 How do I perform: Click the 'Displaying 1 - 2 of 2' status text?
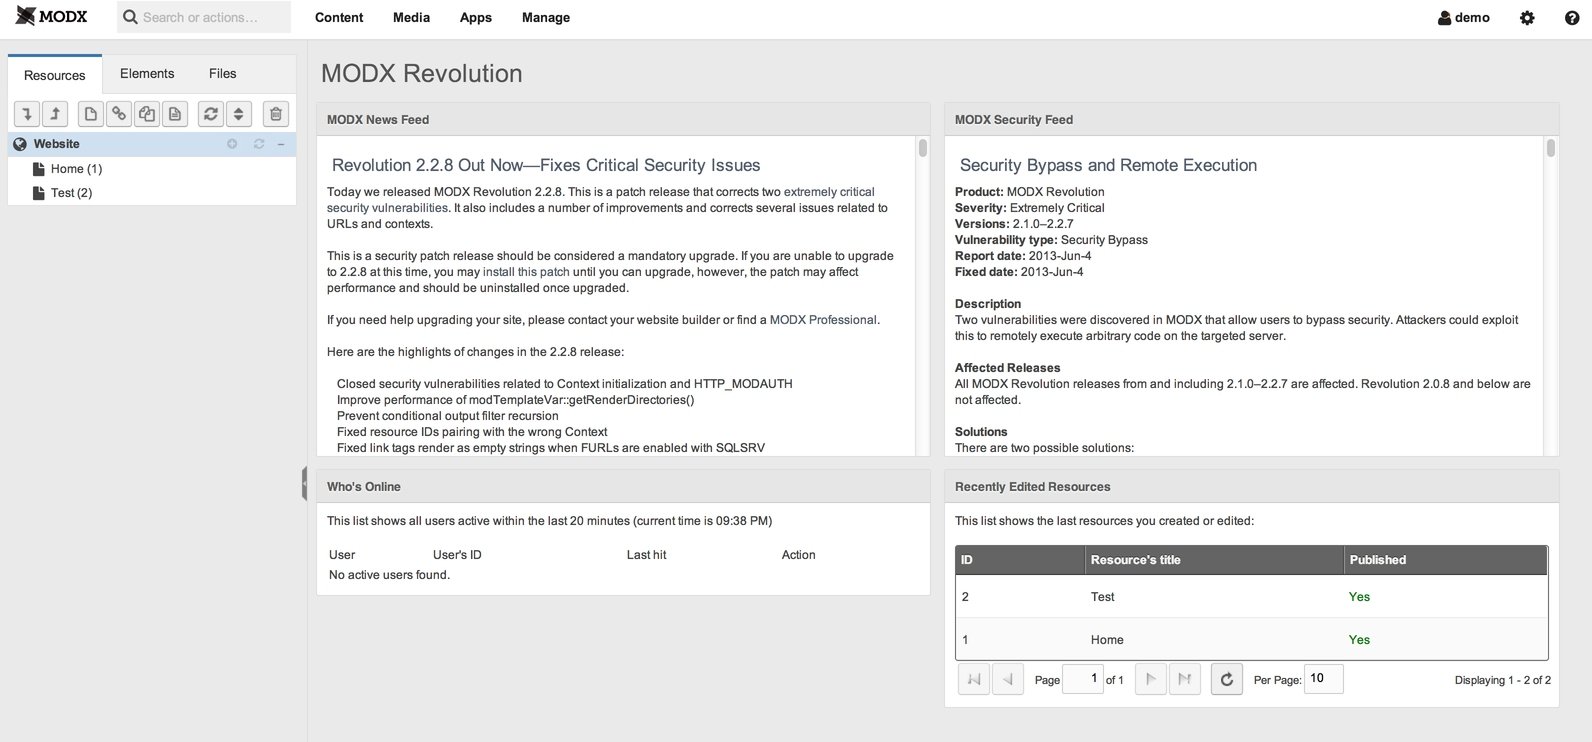tap(1502, 680)
